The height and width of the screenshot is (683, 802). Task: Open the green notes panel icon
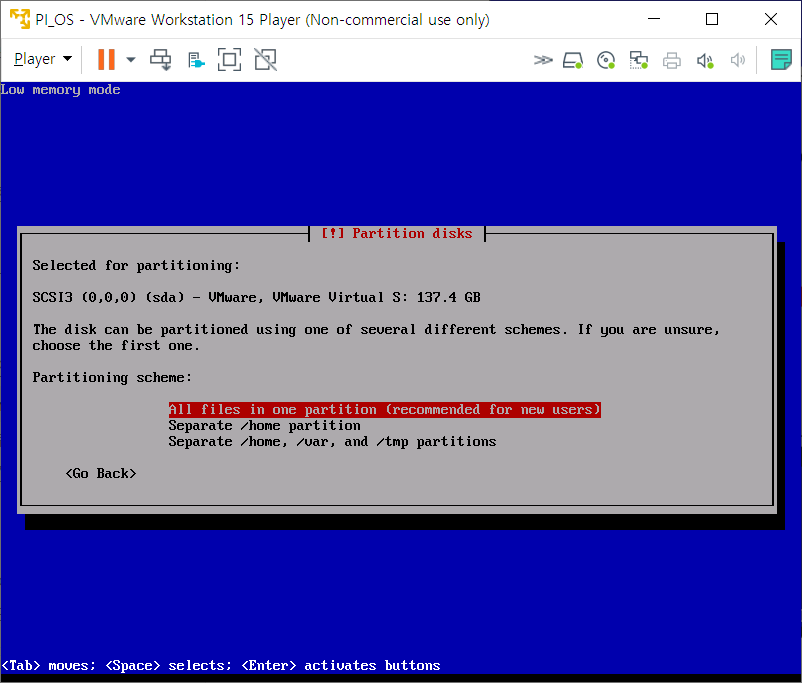(x=781, y=60)
